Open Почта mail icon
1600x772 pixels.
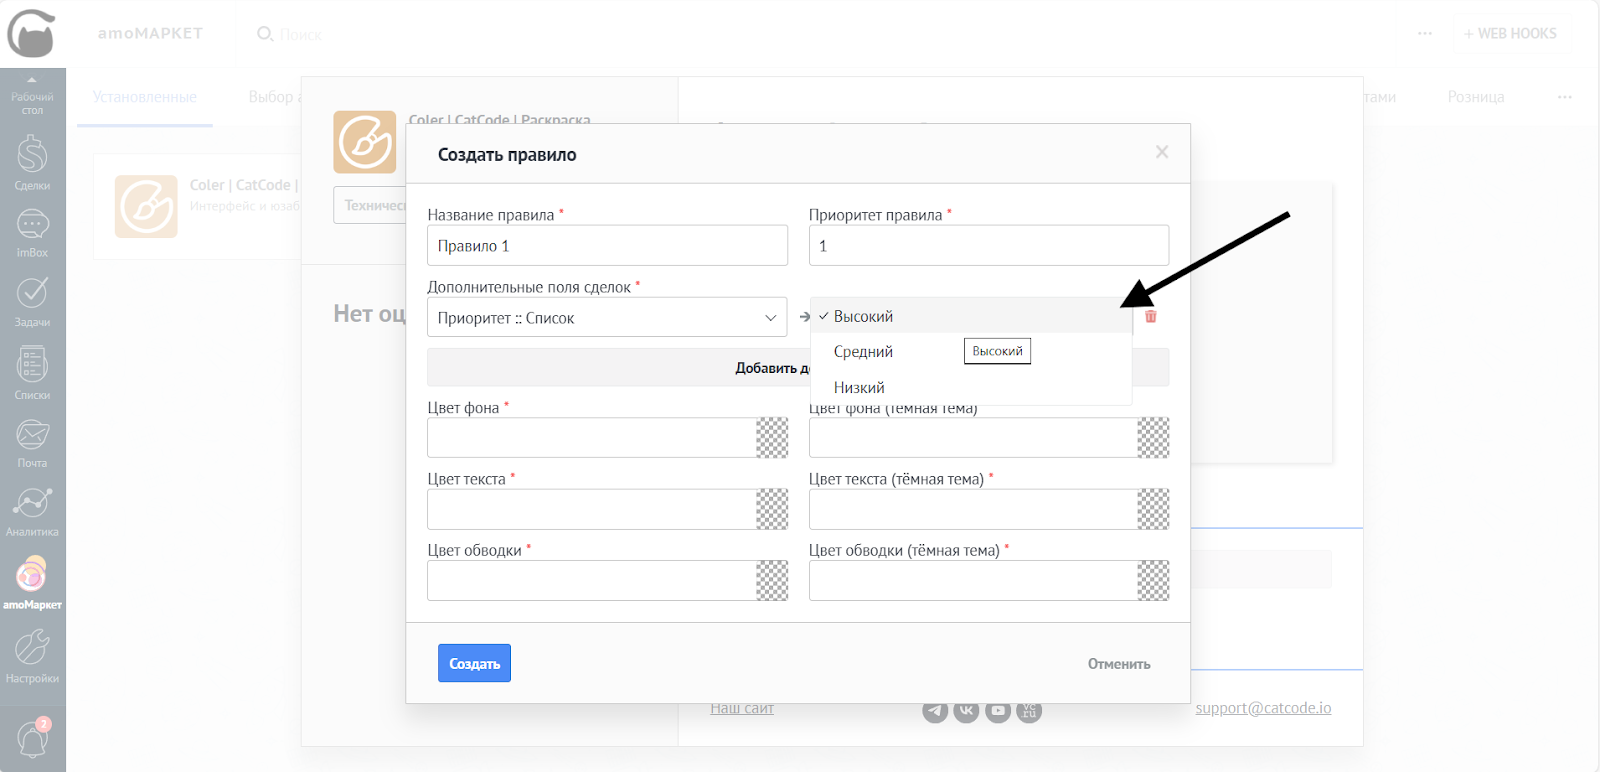click(32, 441)
